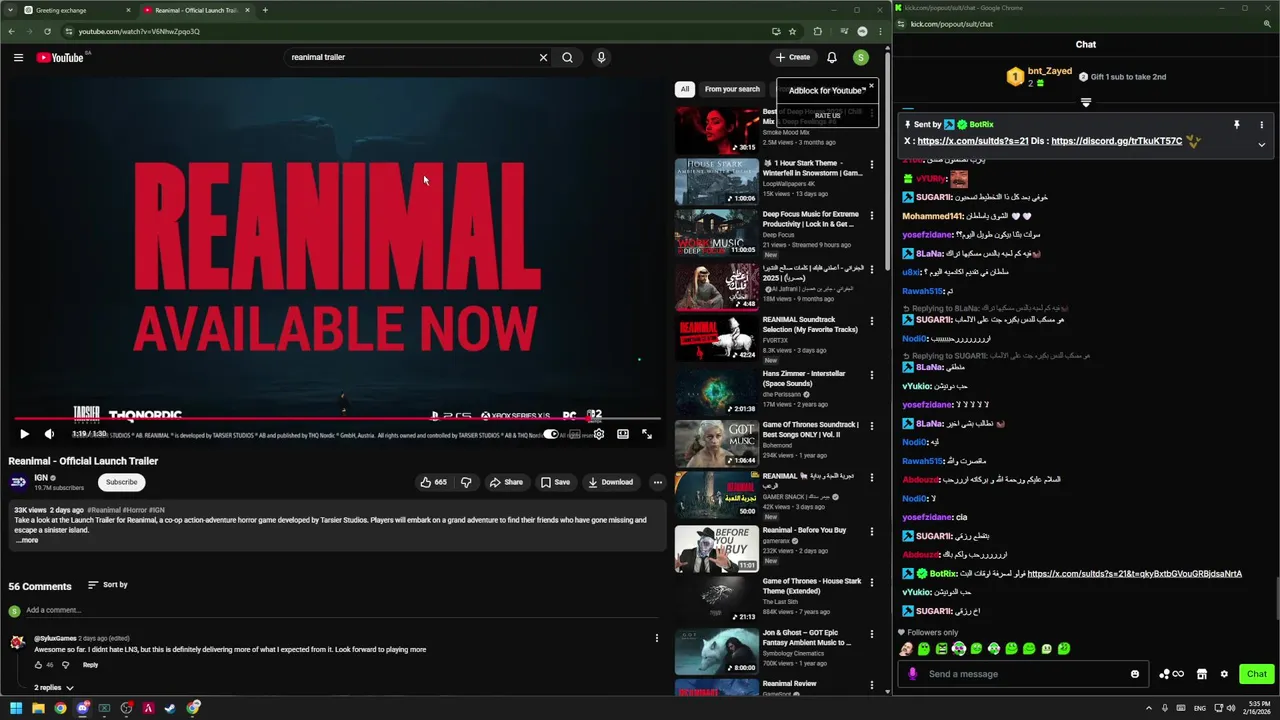Click 'RATE US' in the Adblock popup

click(827, 115)
